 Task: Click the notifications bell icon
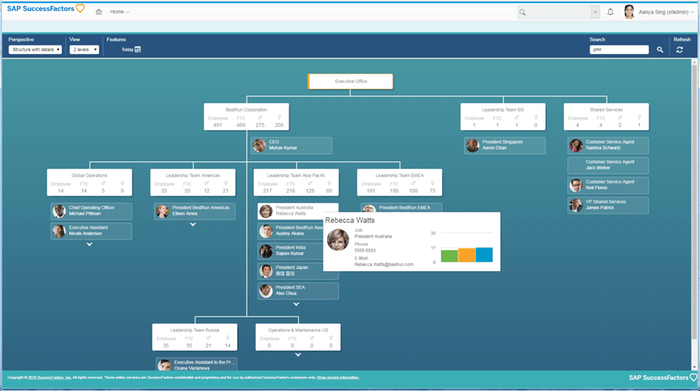[610, 12]
